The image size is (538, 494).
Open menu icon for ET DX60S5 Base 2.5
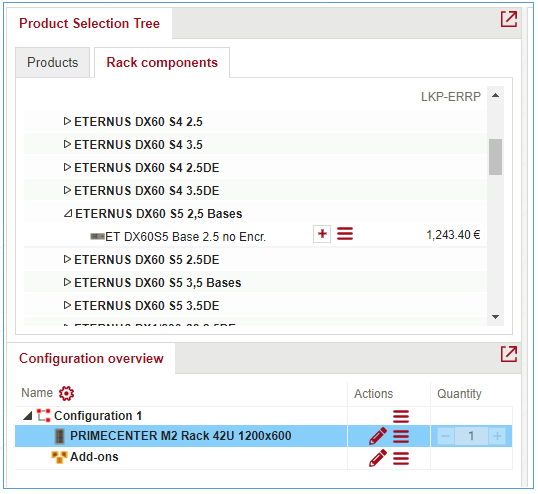tap(345, 234)
